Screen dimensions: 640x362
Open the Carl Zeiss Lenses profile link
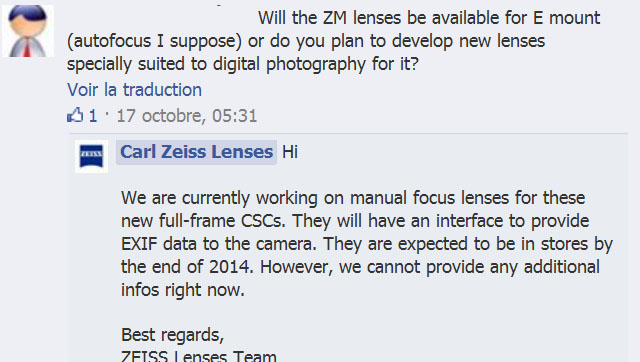[x=196, y=152]
